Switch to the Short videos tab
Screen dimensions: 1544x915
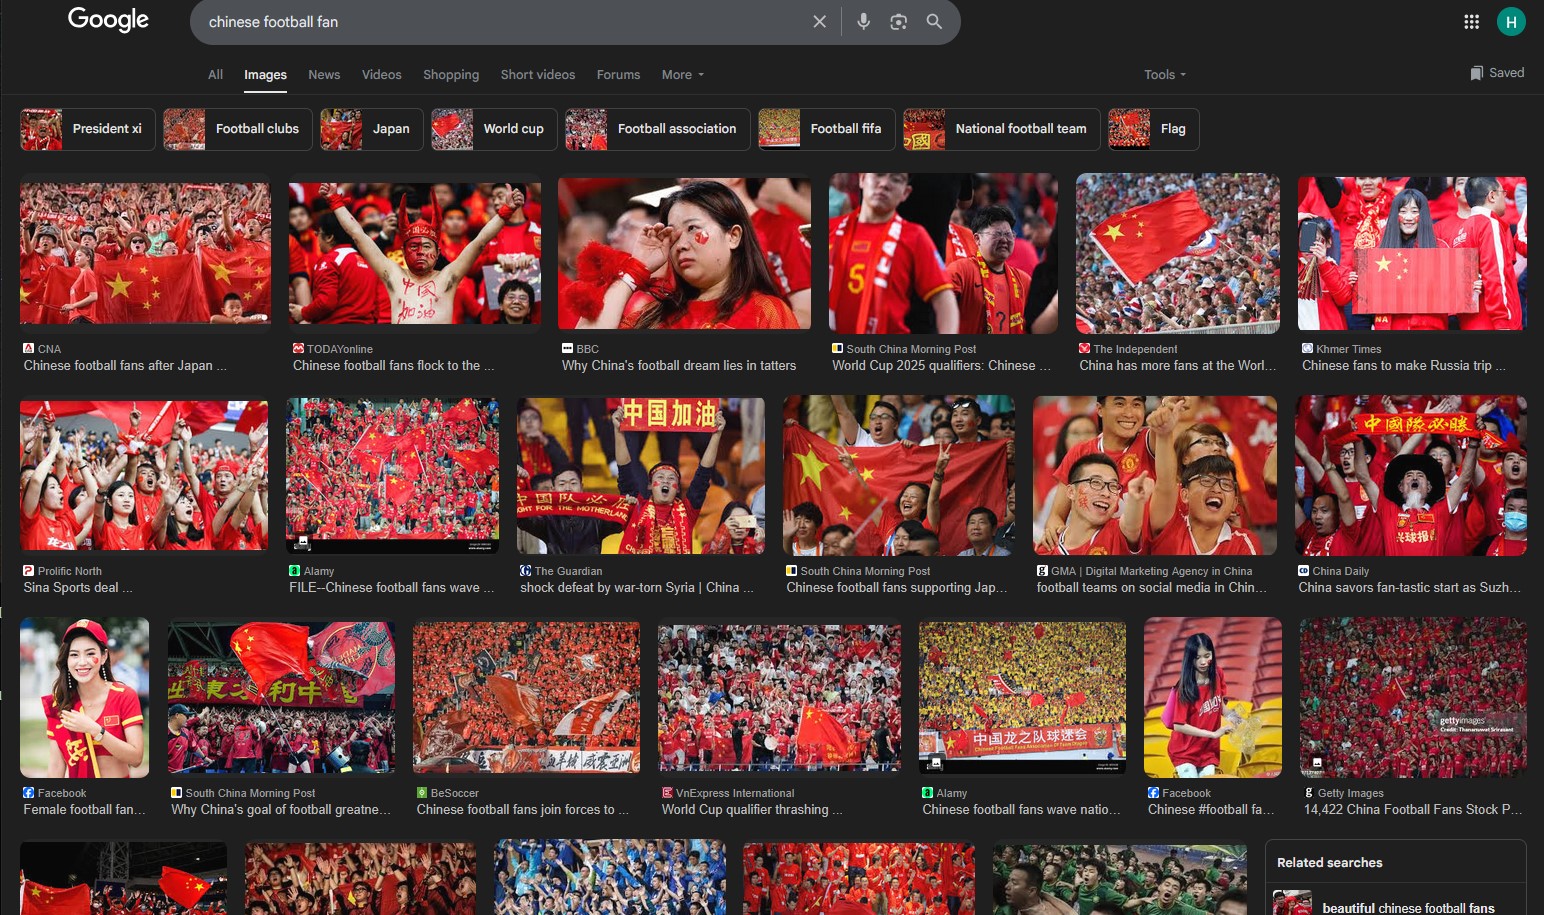538,75
